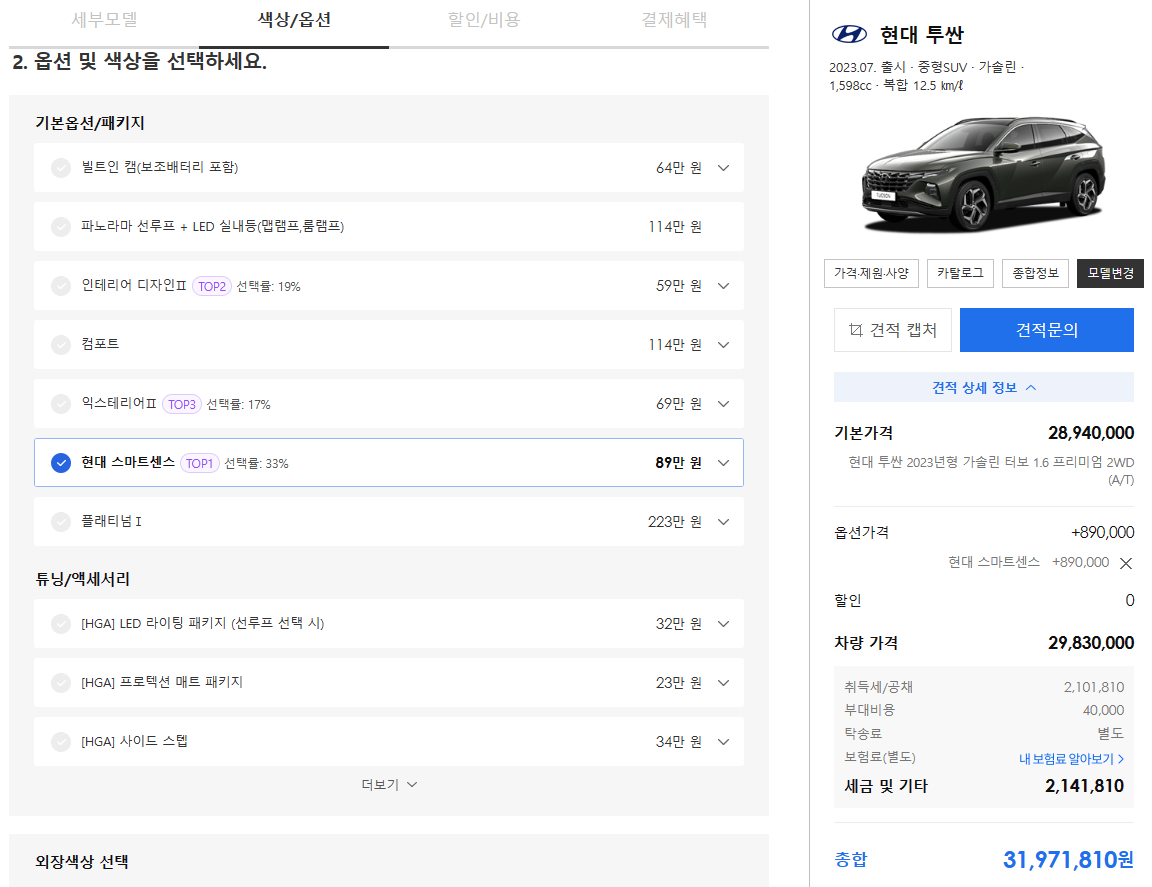Click 223만 원 price of 플래티넘 I
This screenshot has width=1152, height=887.
674,522
